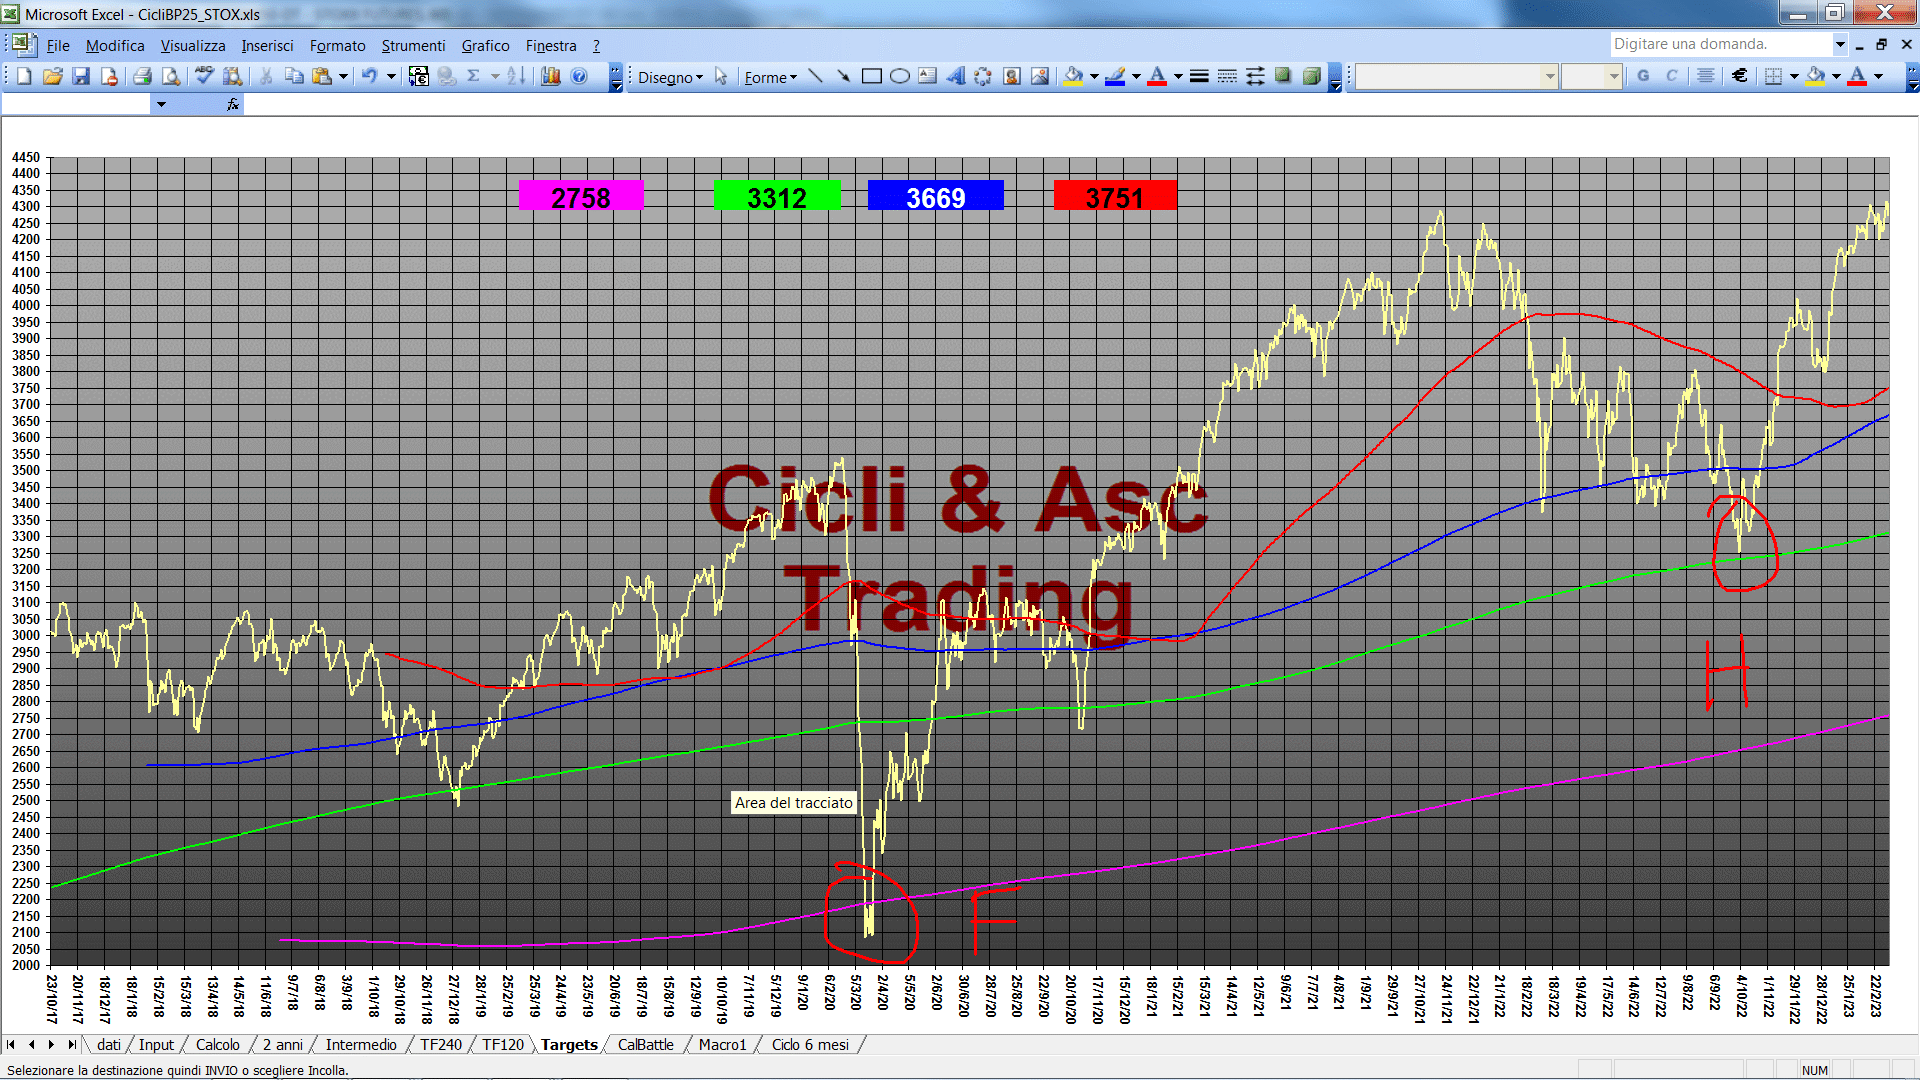The width and height of the screenshot is (1920, 1080).
Task: Run the ABC spelling check
Action: point(204,76)
